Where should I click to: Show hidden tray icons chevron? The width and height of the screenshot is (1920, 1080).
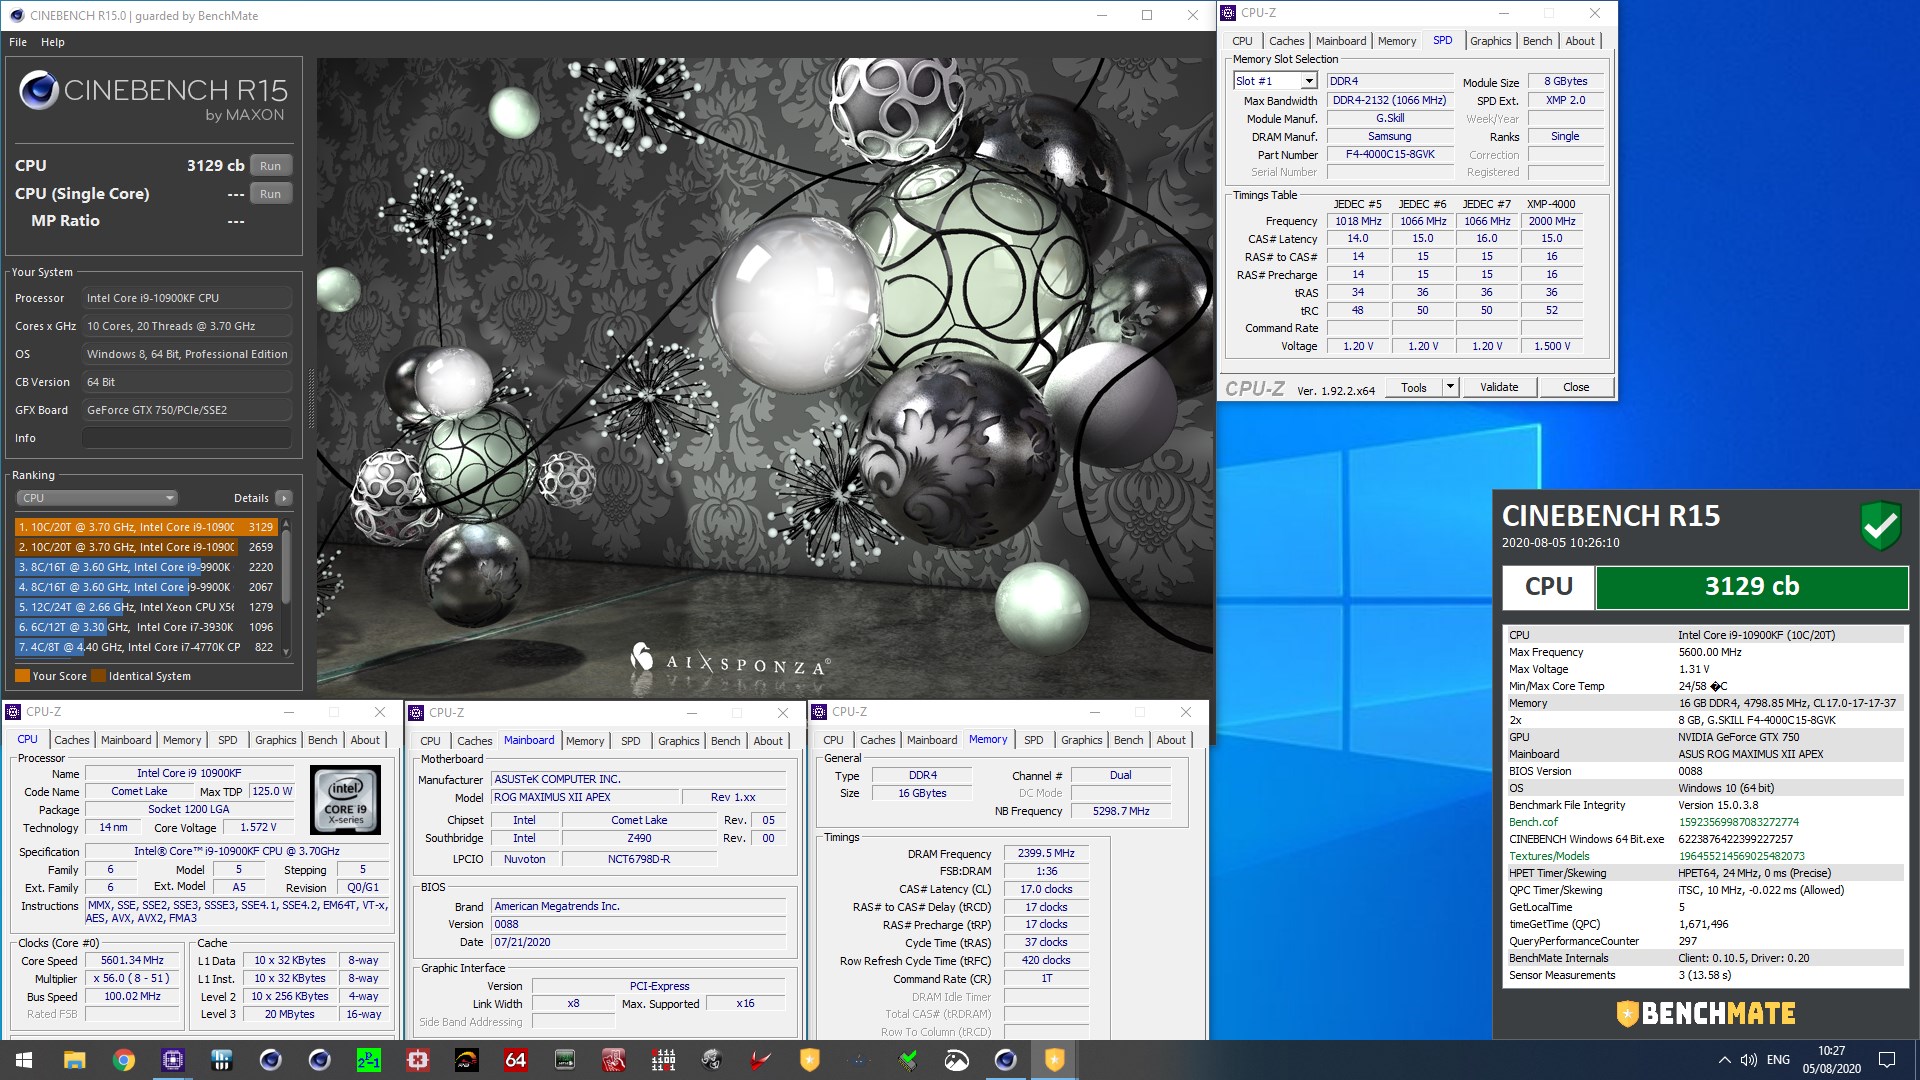pyautogui.click(x=1724, y=1060)
